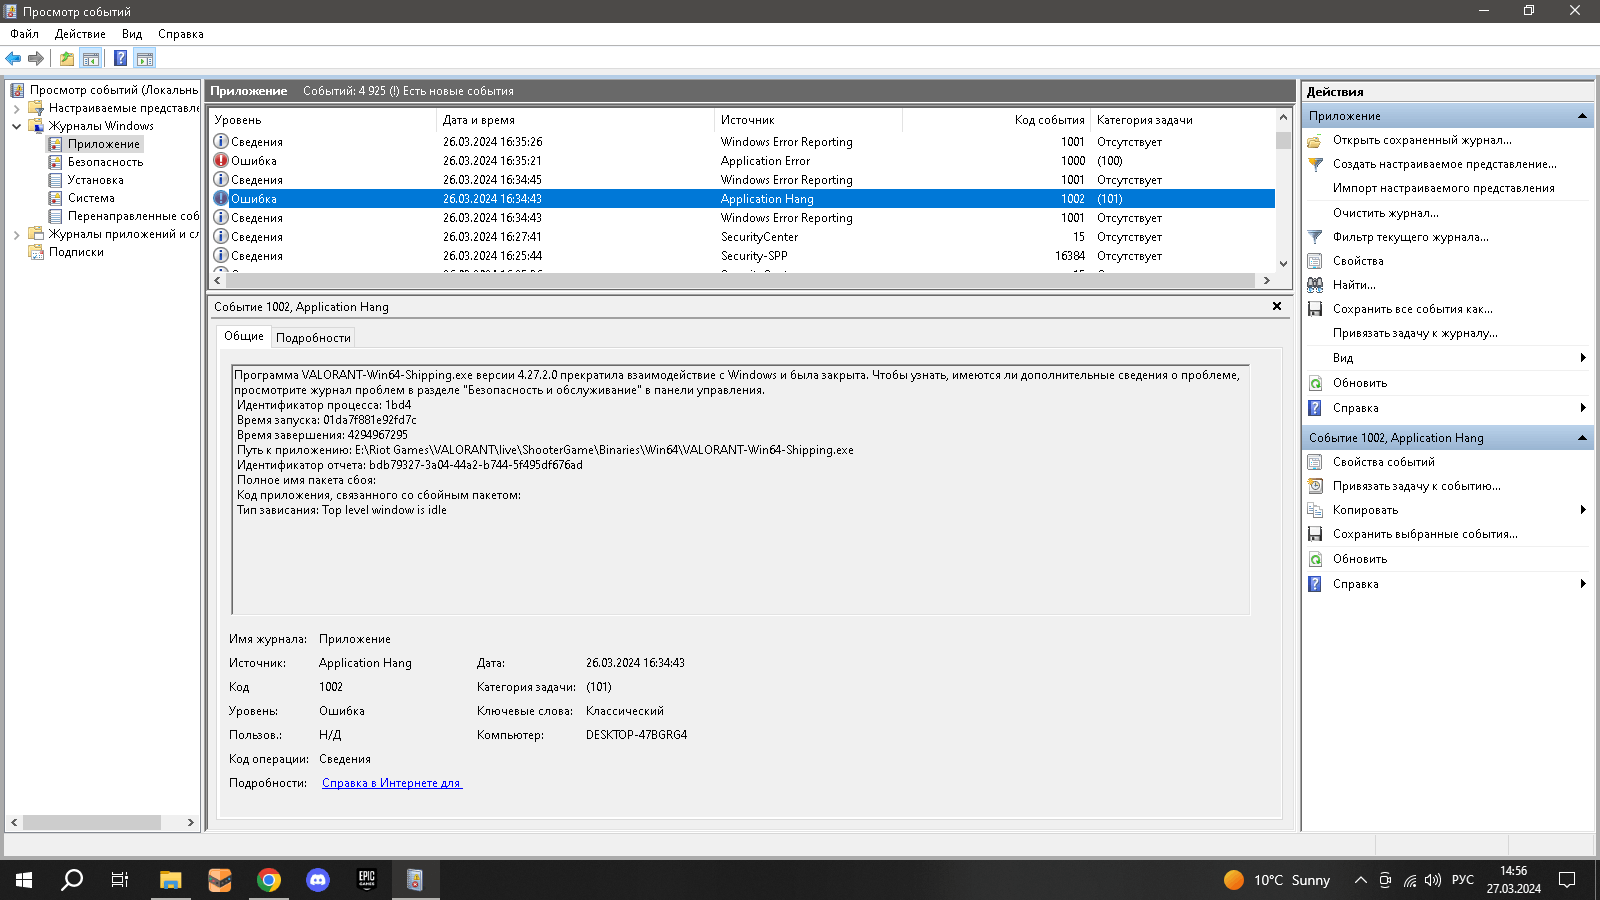1600x900 pixels.
Task: Click 'Справка' icon under Приложение section
Action: pos(1315,408)
